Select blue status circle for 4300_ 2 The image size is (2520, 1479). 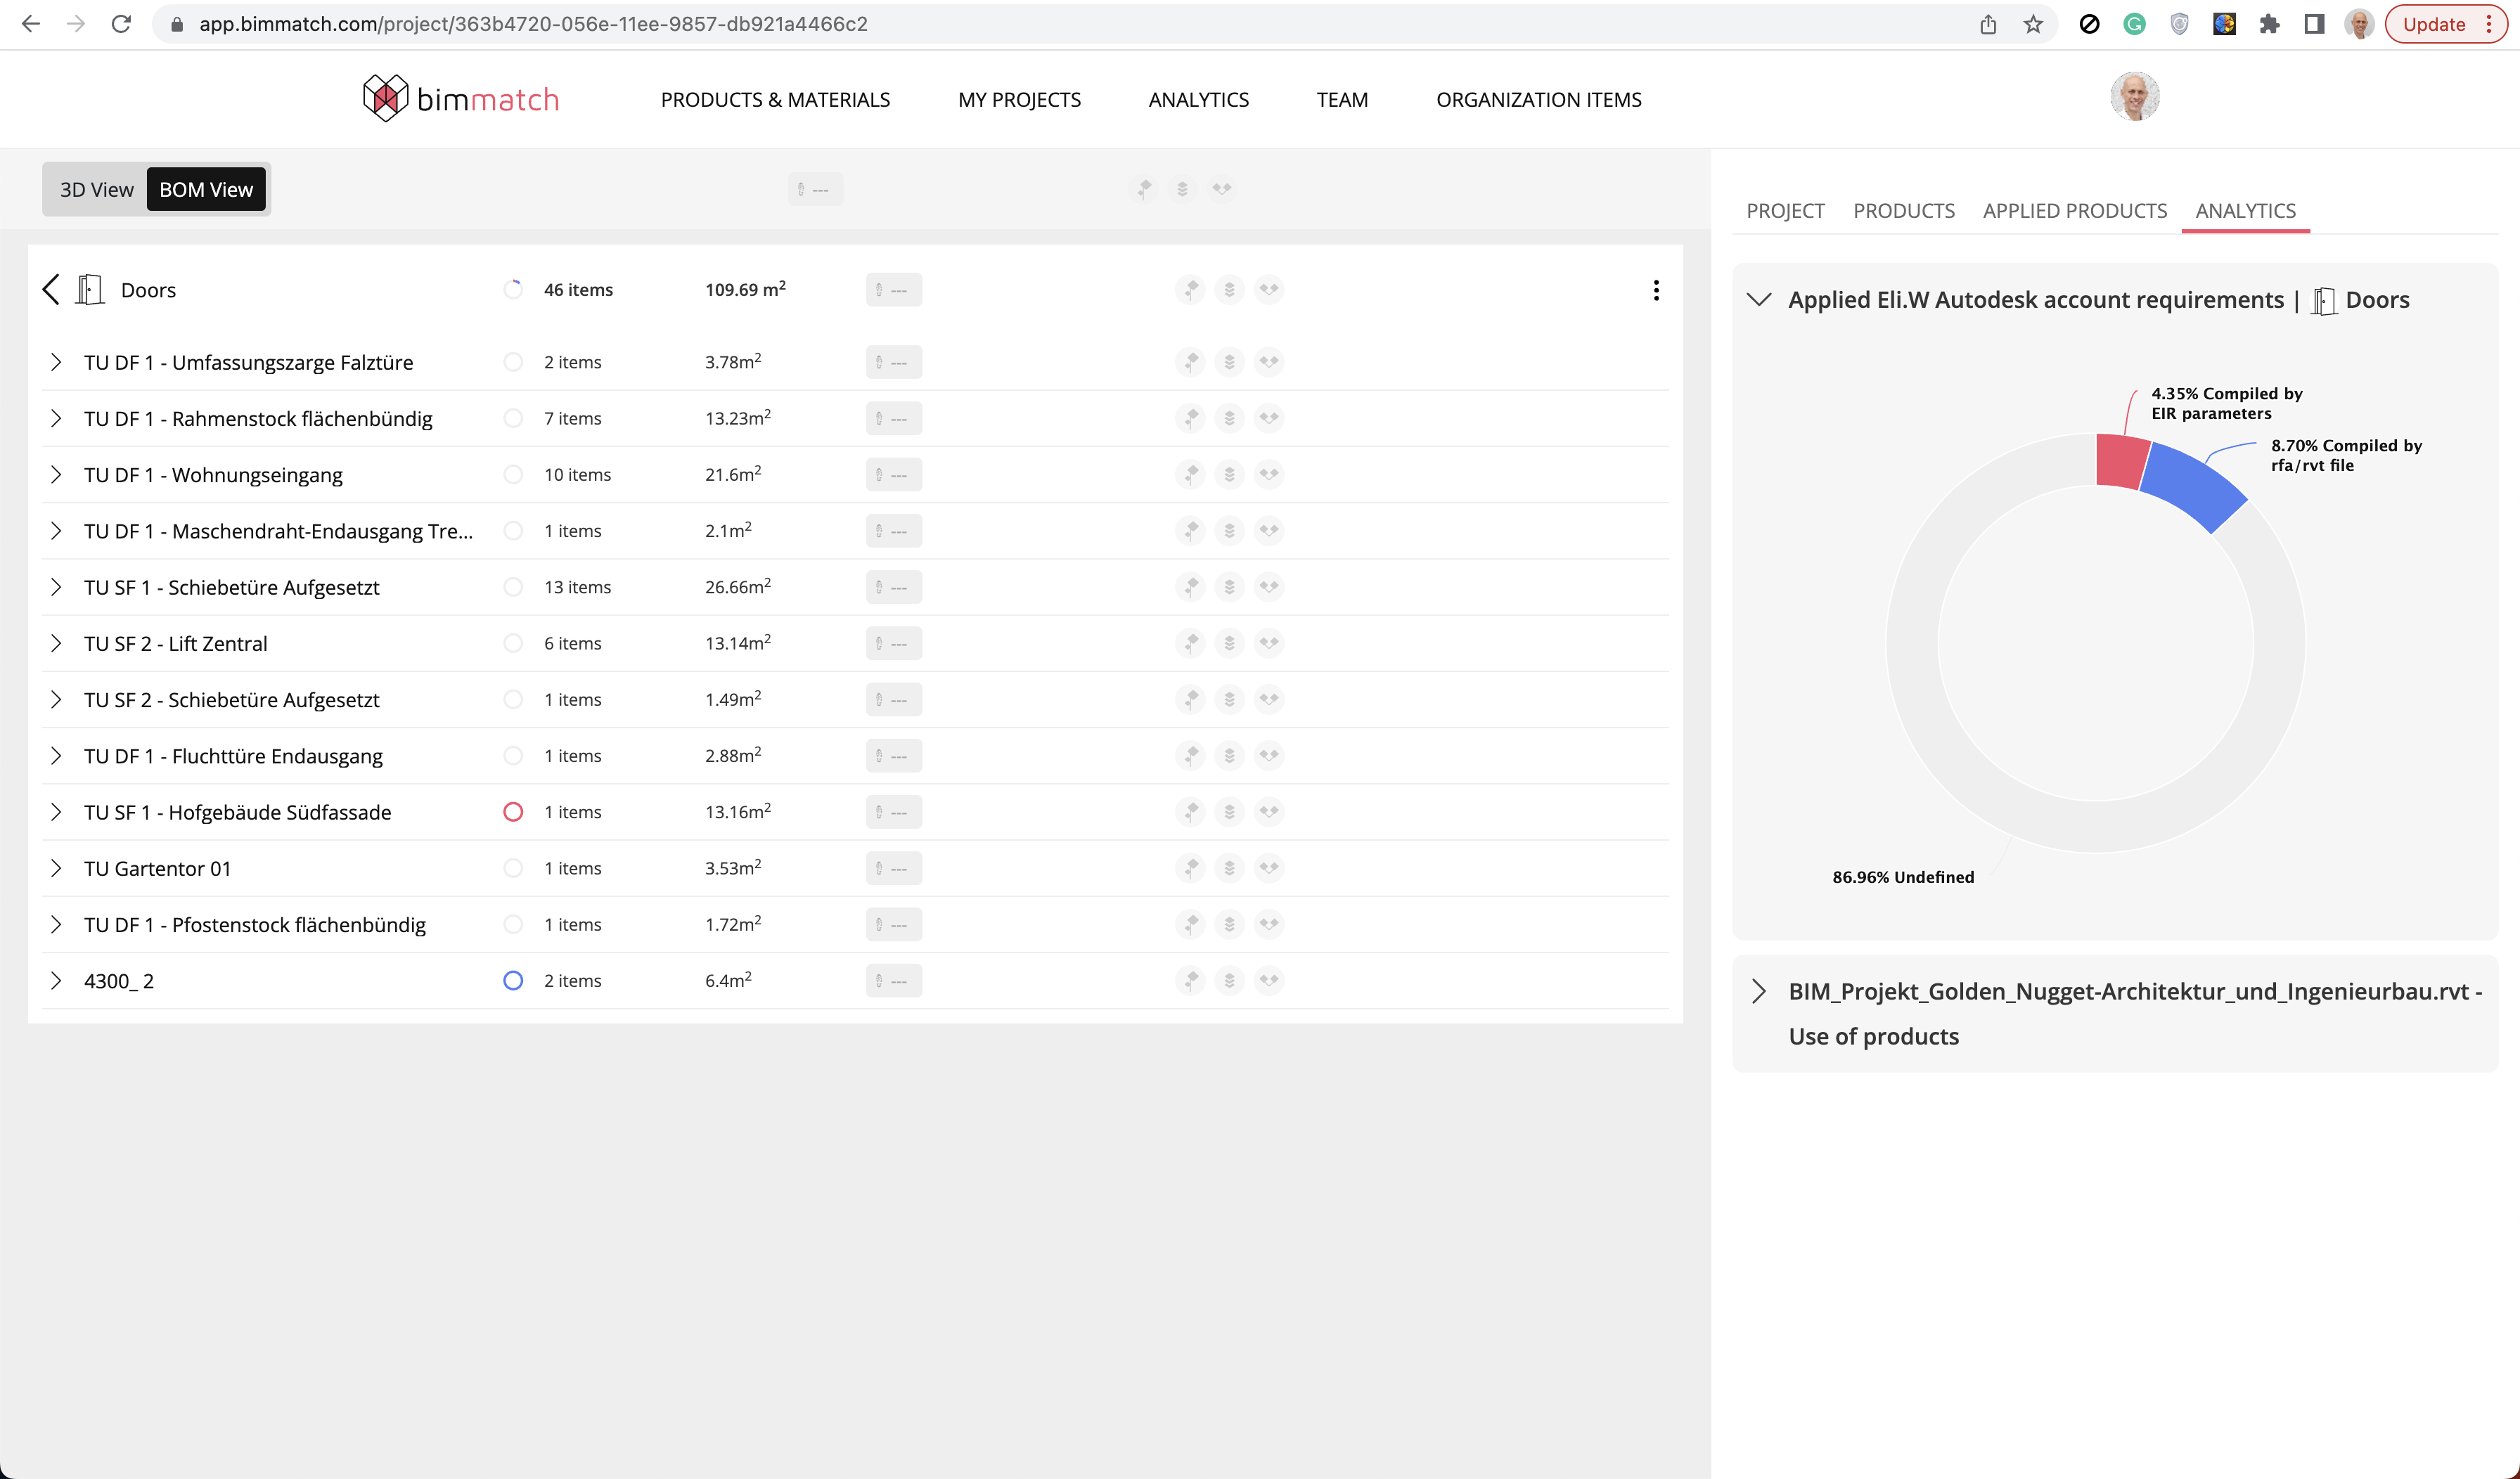(513, 981)
